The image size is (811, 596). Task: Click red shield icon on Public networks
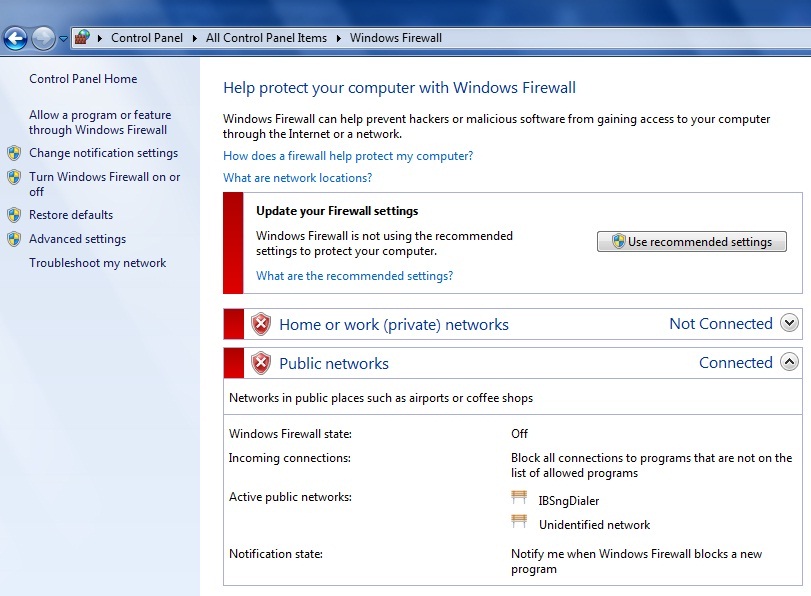[x=261, y=363]
